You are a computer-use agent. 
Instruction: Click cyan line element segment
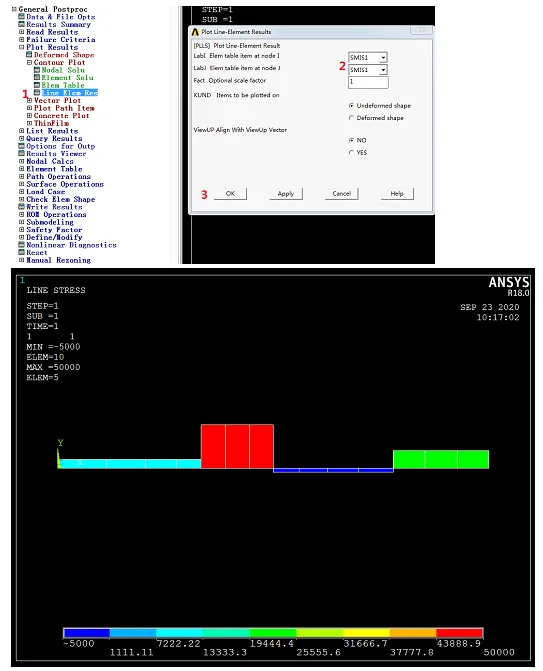[x=130, y=464]
